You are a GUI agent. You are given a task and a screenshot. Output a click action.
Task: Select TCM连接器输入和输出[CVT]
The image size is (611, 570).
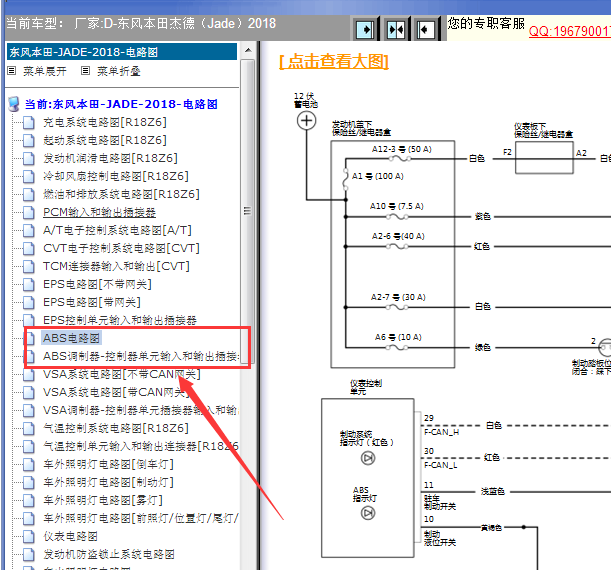[116, 266]
